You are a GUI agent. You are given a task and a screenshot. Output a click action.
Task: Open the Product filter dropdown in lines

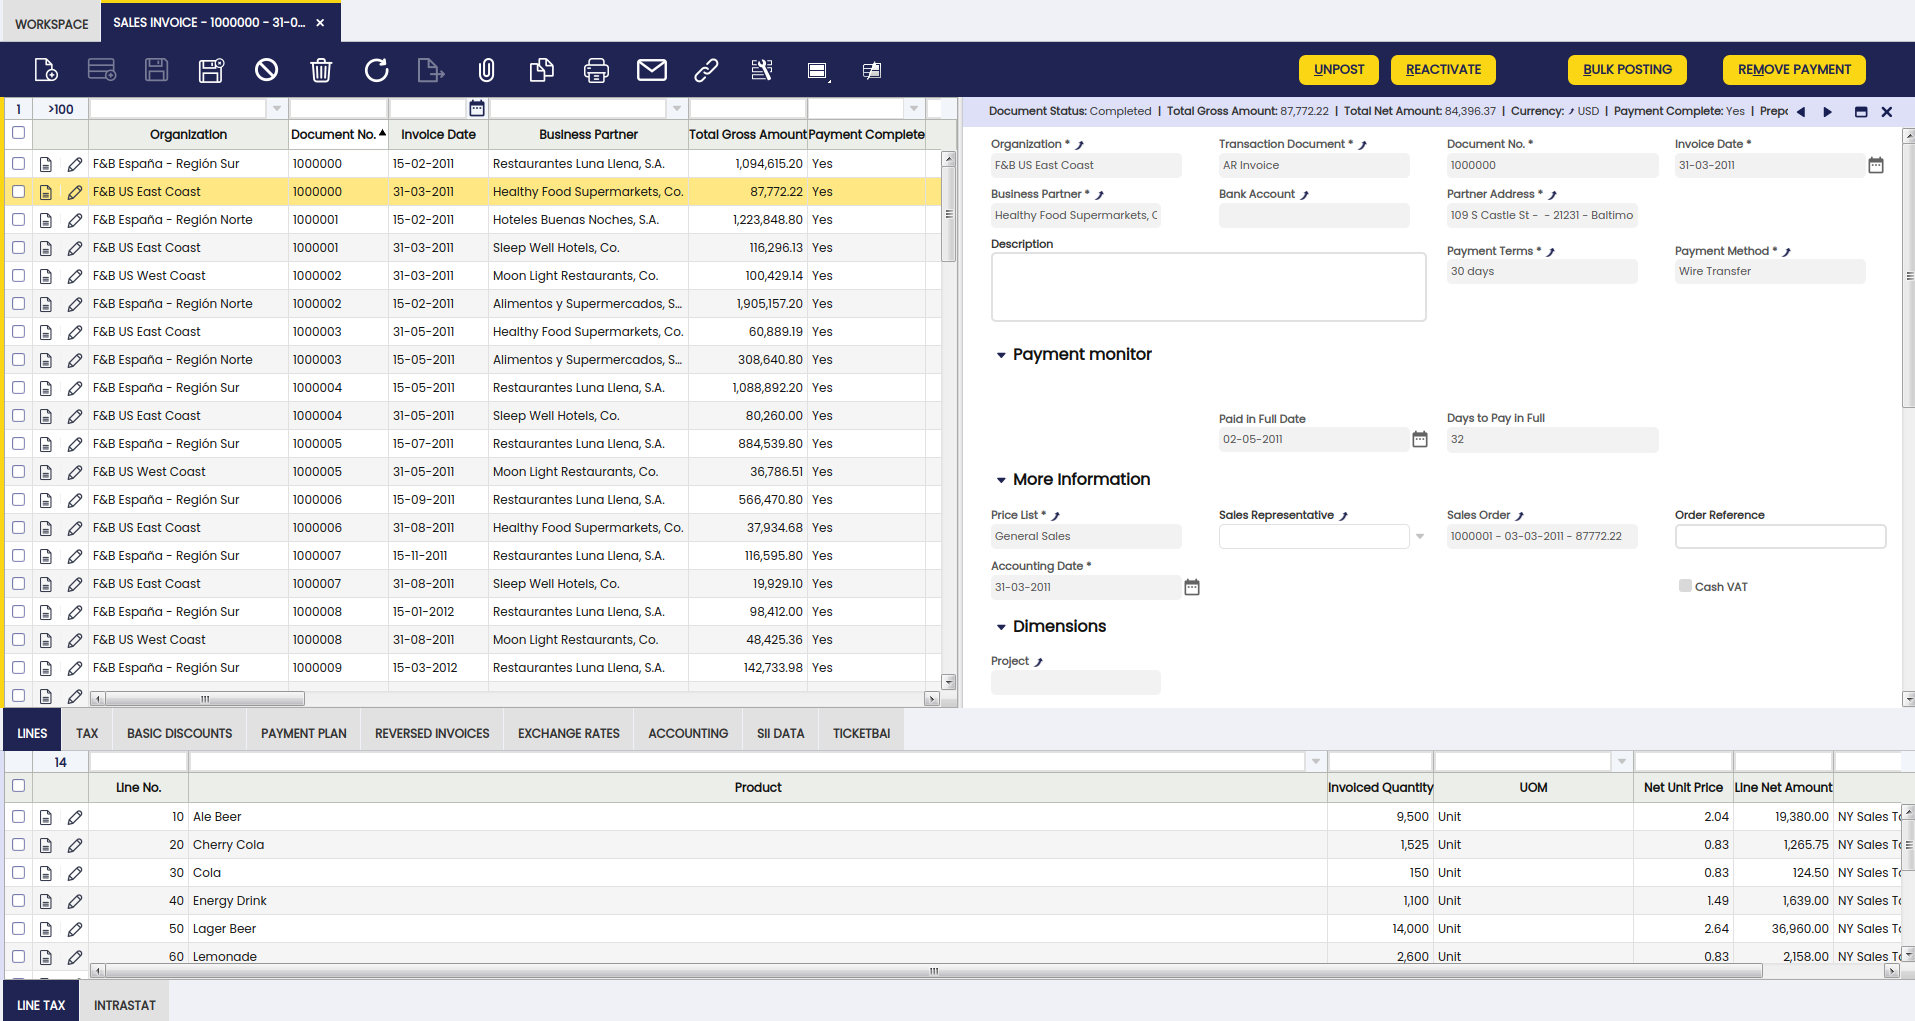[x=1316, y=762]
